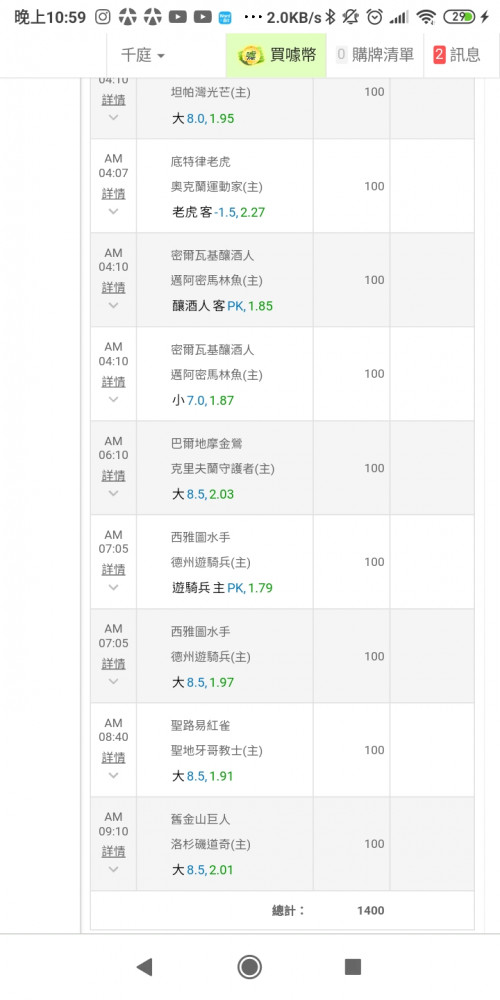Open the 購牌清單 tab
Image resolution: width=500 pixels, height=1000 pixels.
click(x=375, y=55)
